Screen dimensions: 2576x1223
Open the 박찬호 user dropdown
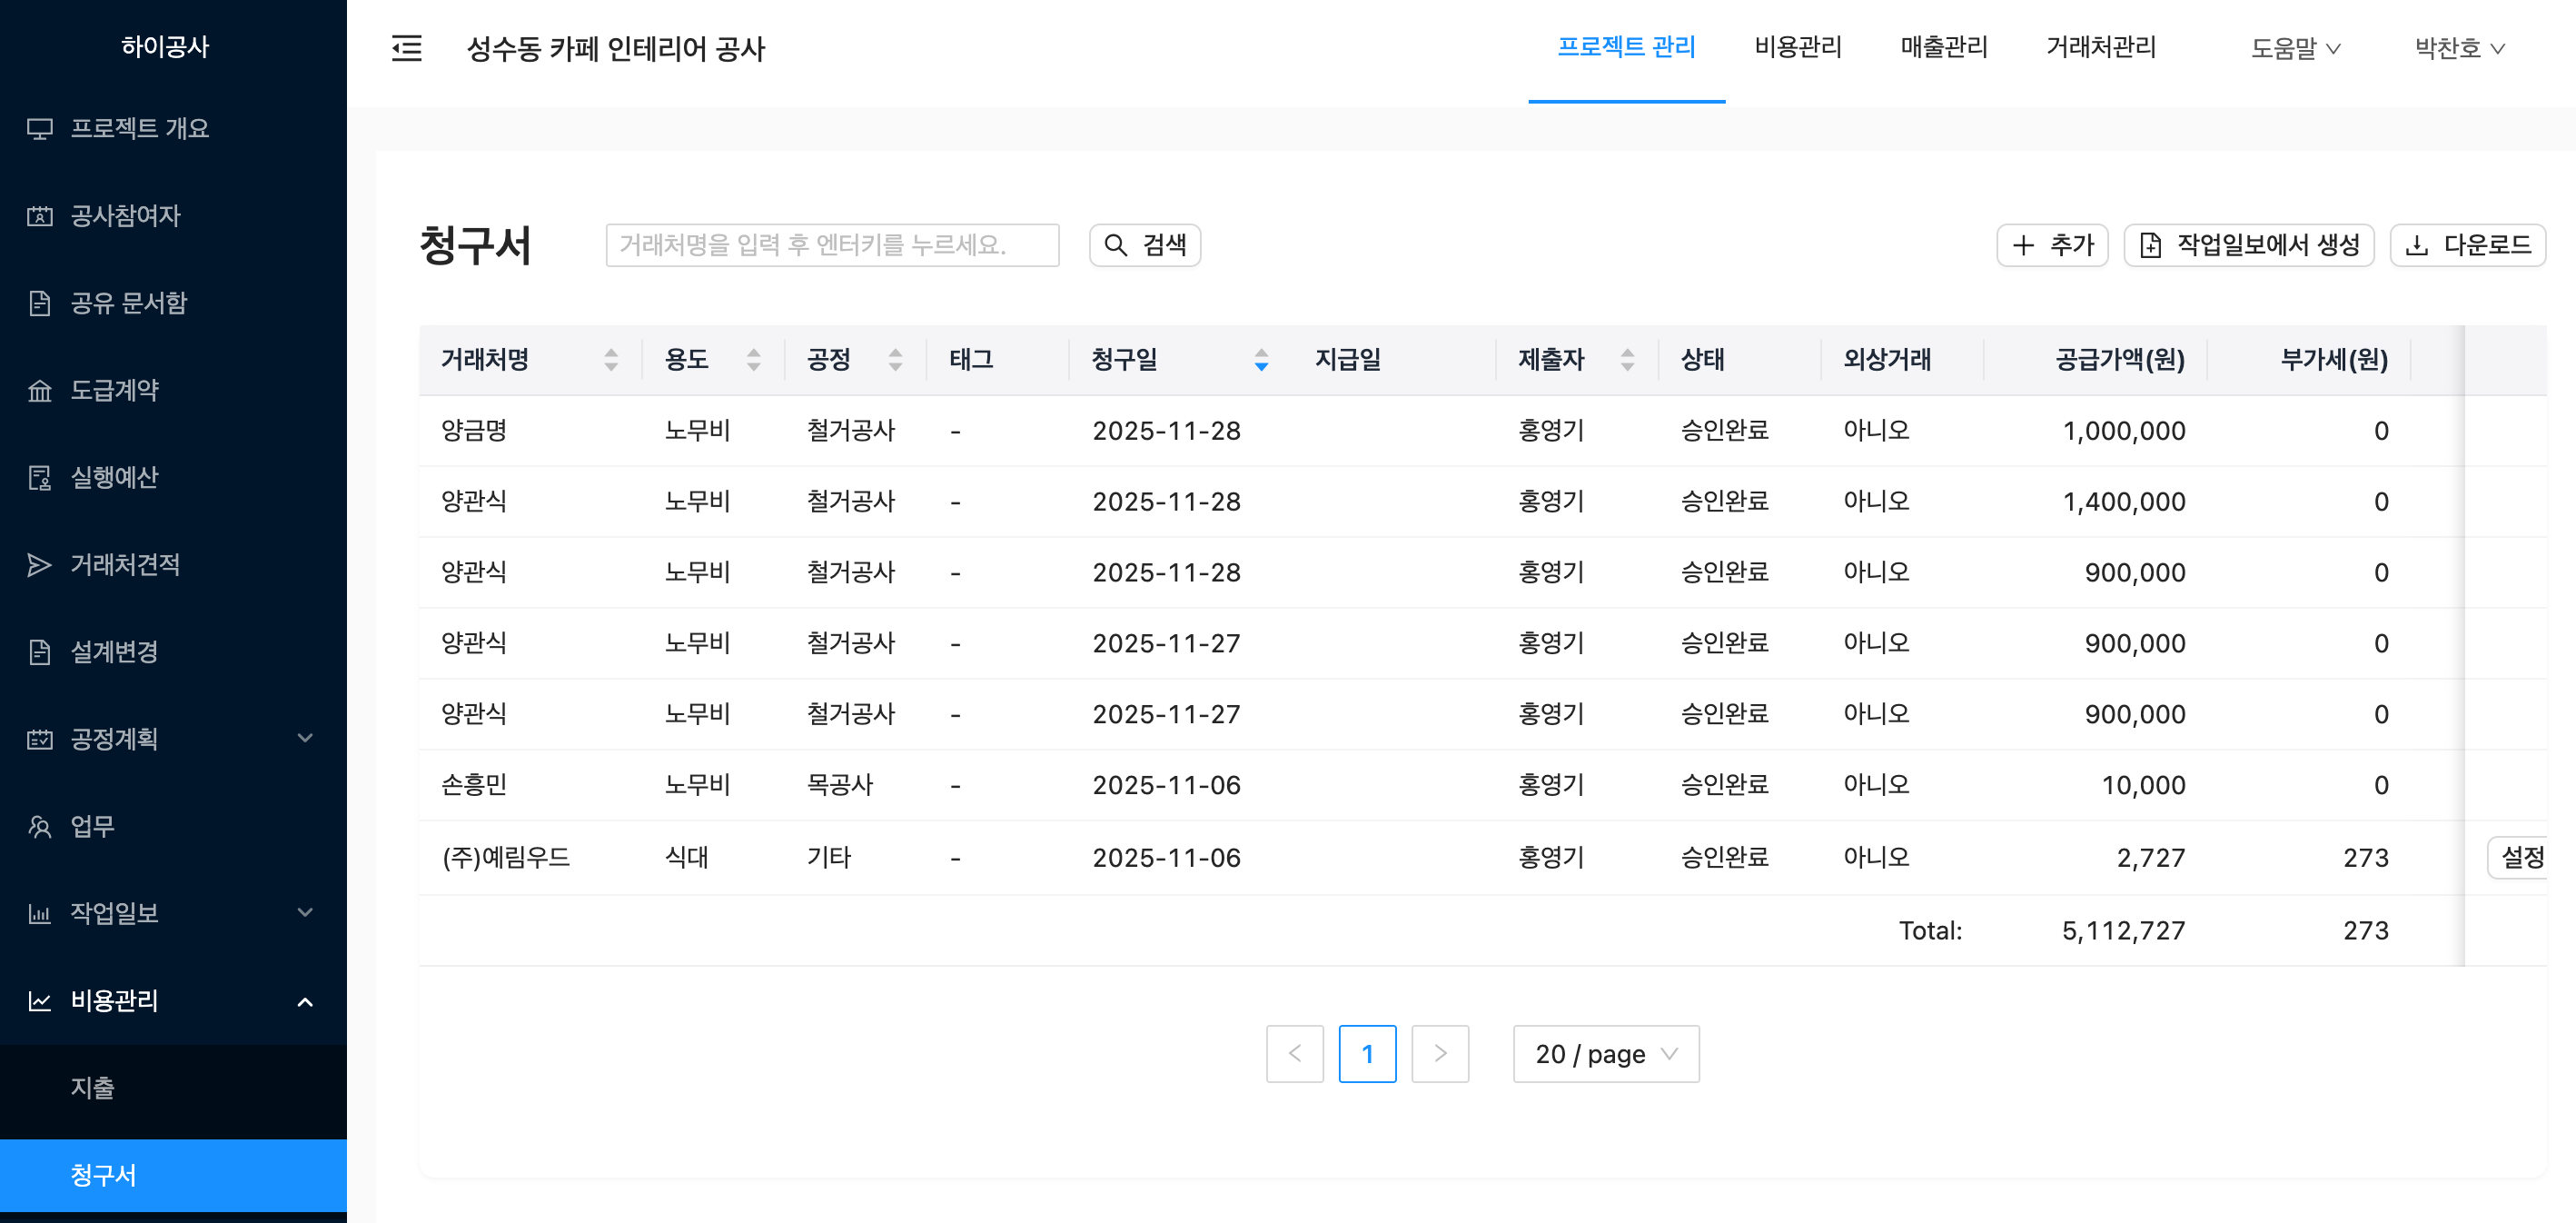[2458, 48]
